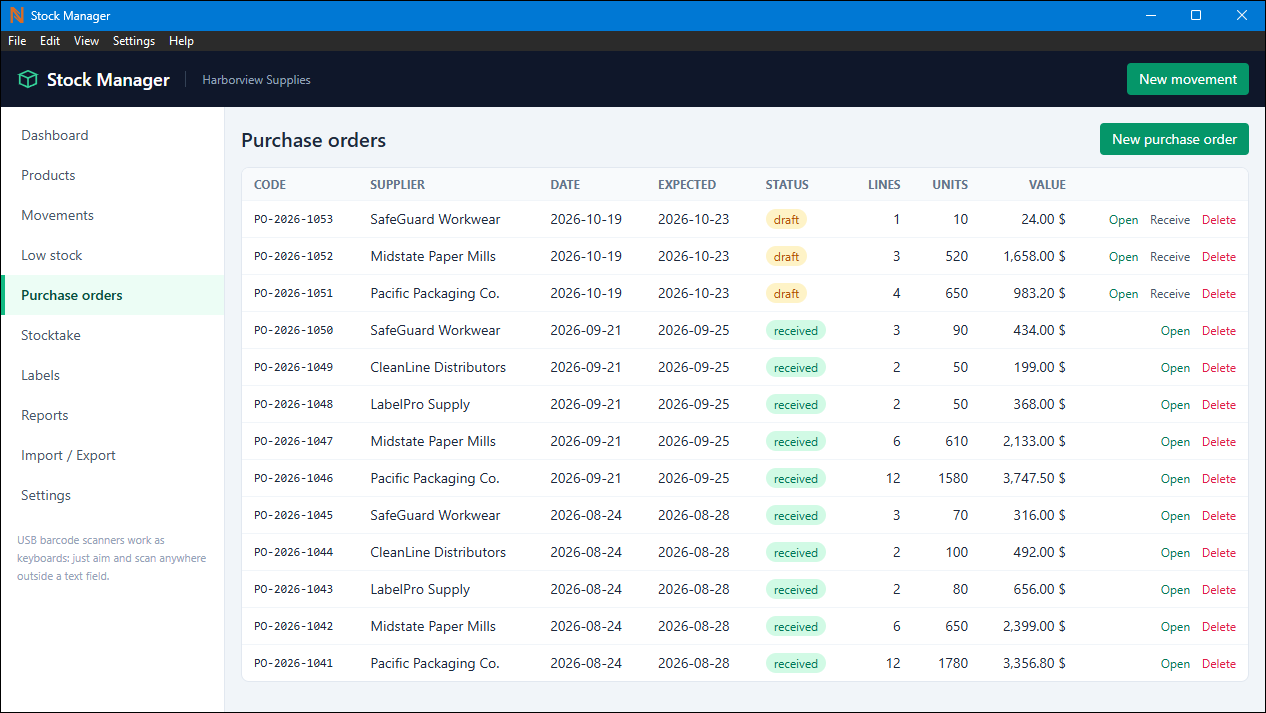Open purchase order PO-2026-1046
Viewport: 1266px width, 713px height.
tap(1175, 479)
